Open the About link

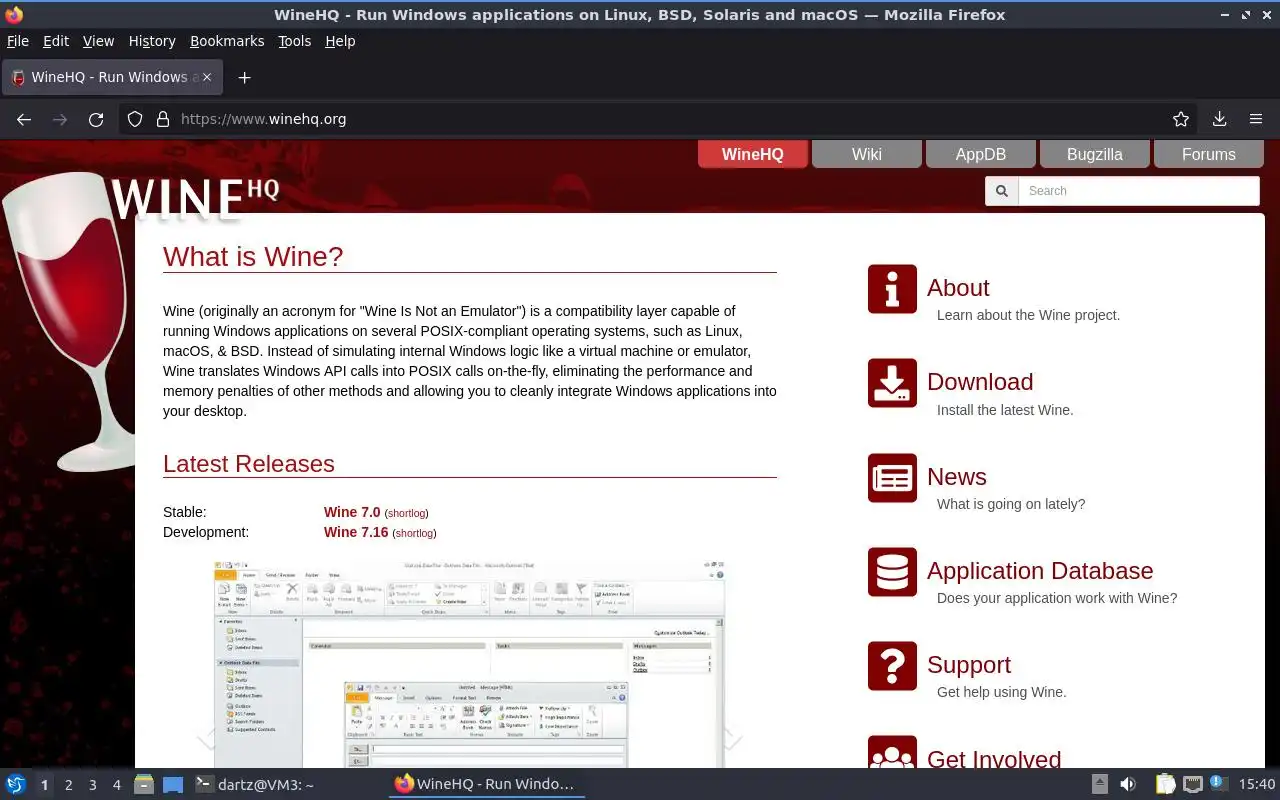pyautogui.click(x=958, y=288)
